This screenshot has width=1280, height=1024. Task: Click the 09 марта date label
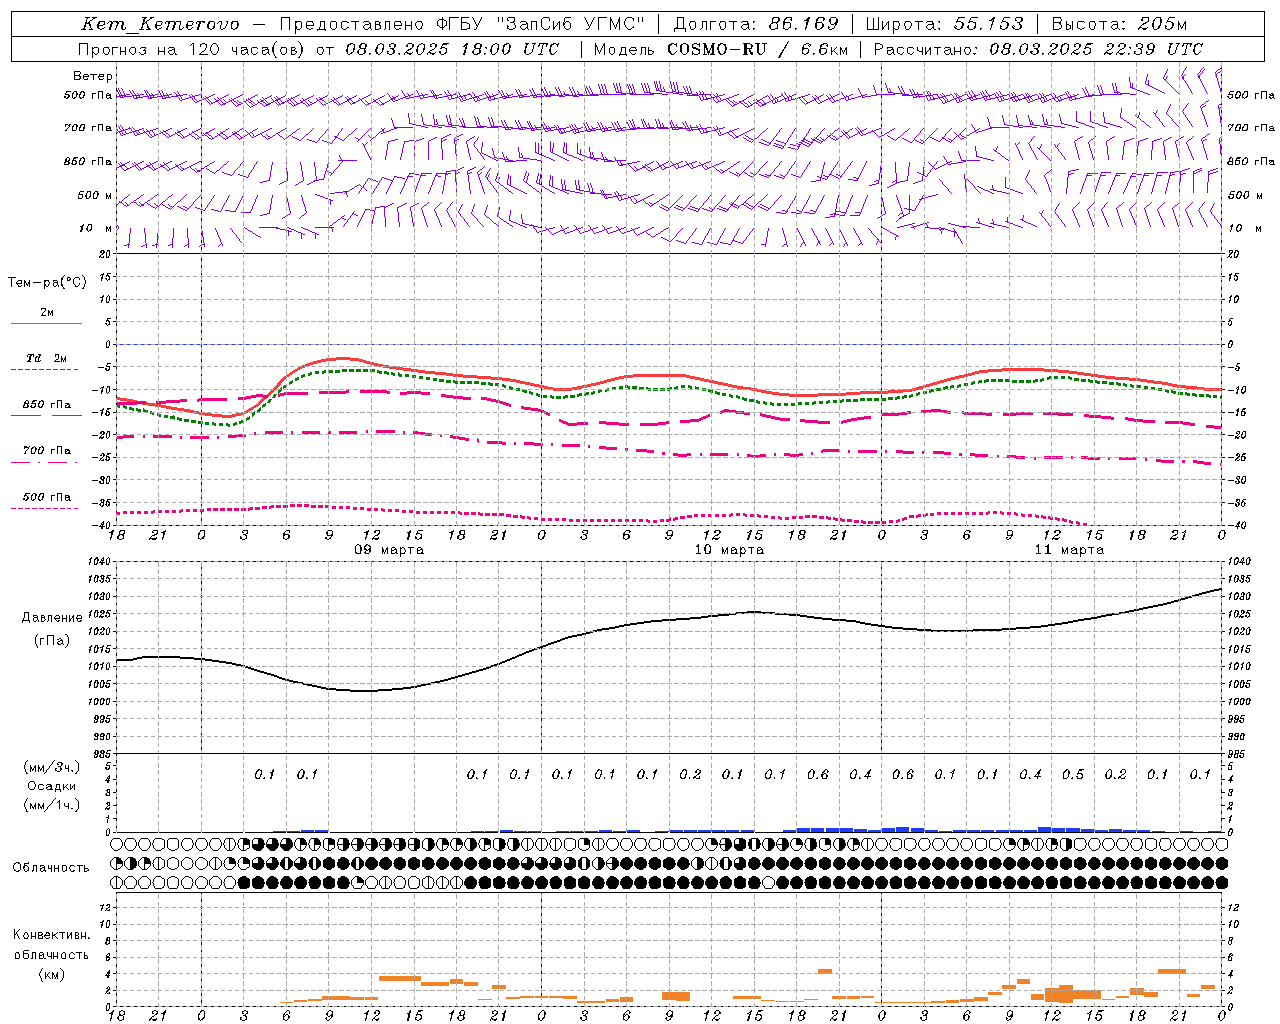389,550
